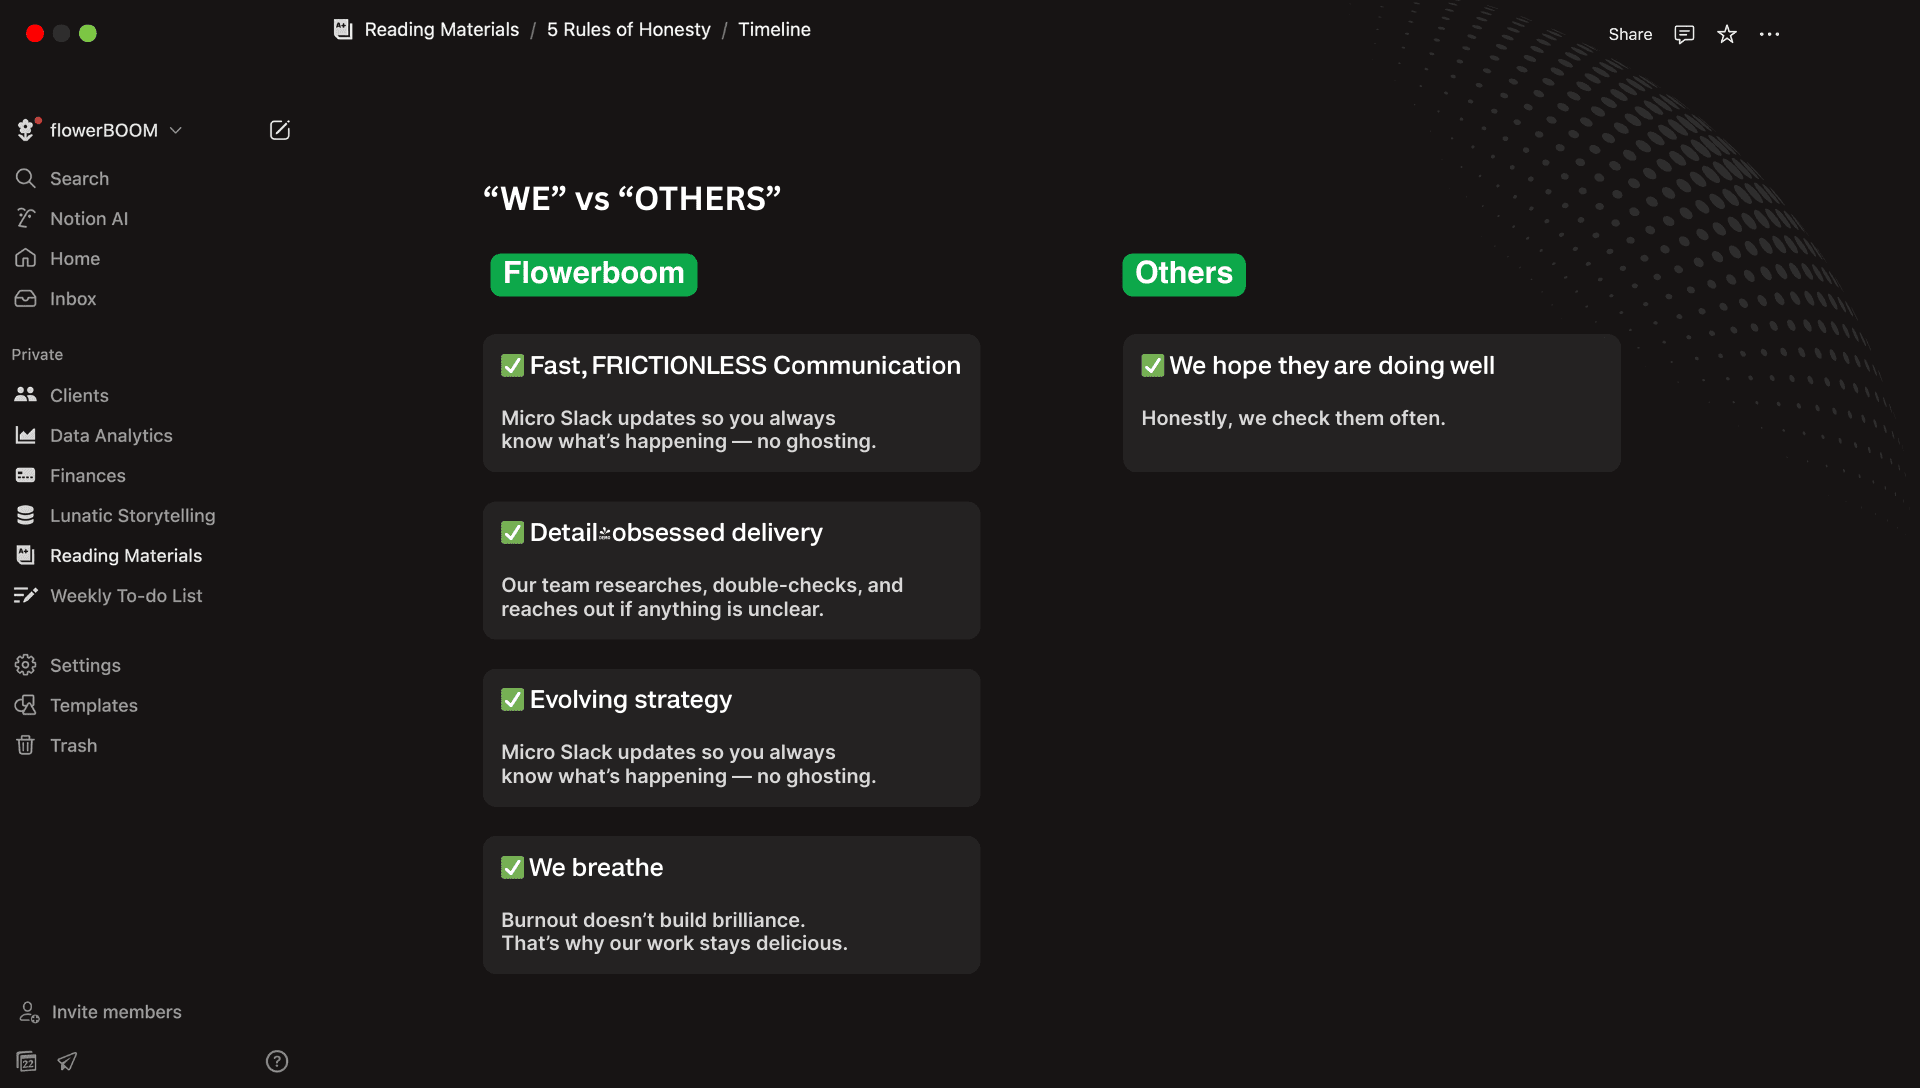Click the calendar icon at bottom left
This screenshot has width=1920, height=1088.
click(x=27, y=1061)
